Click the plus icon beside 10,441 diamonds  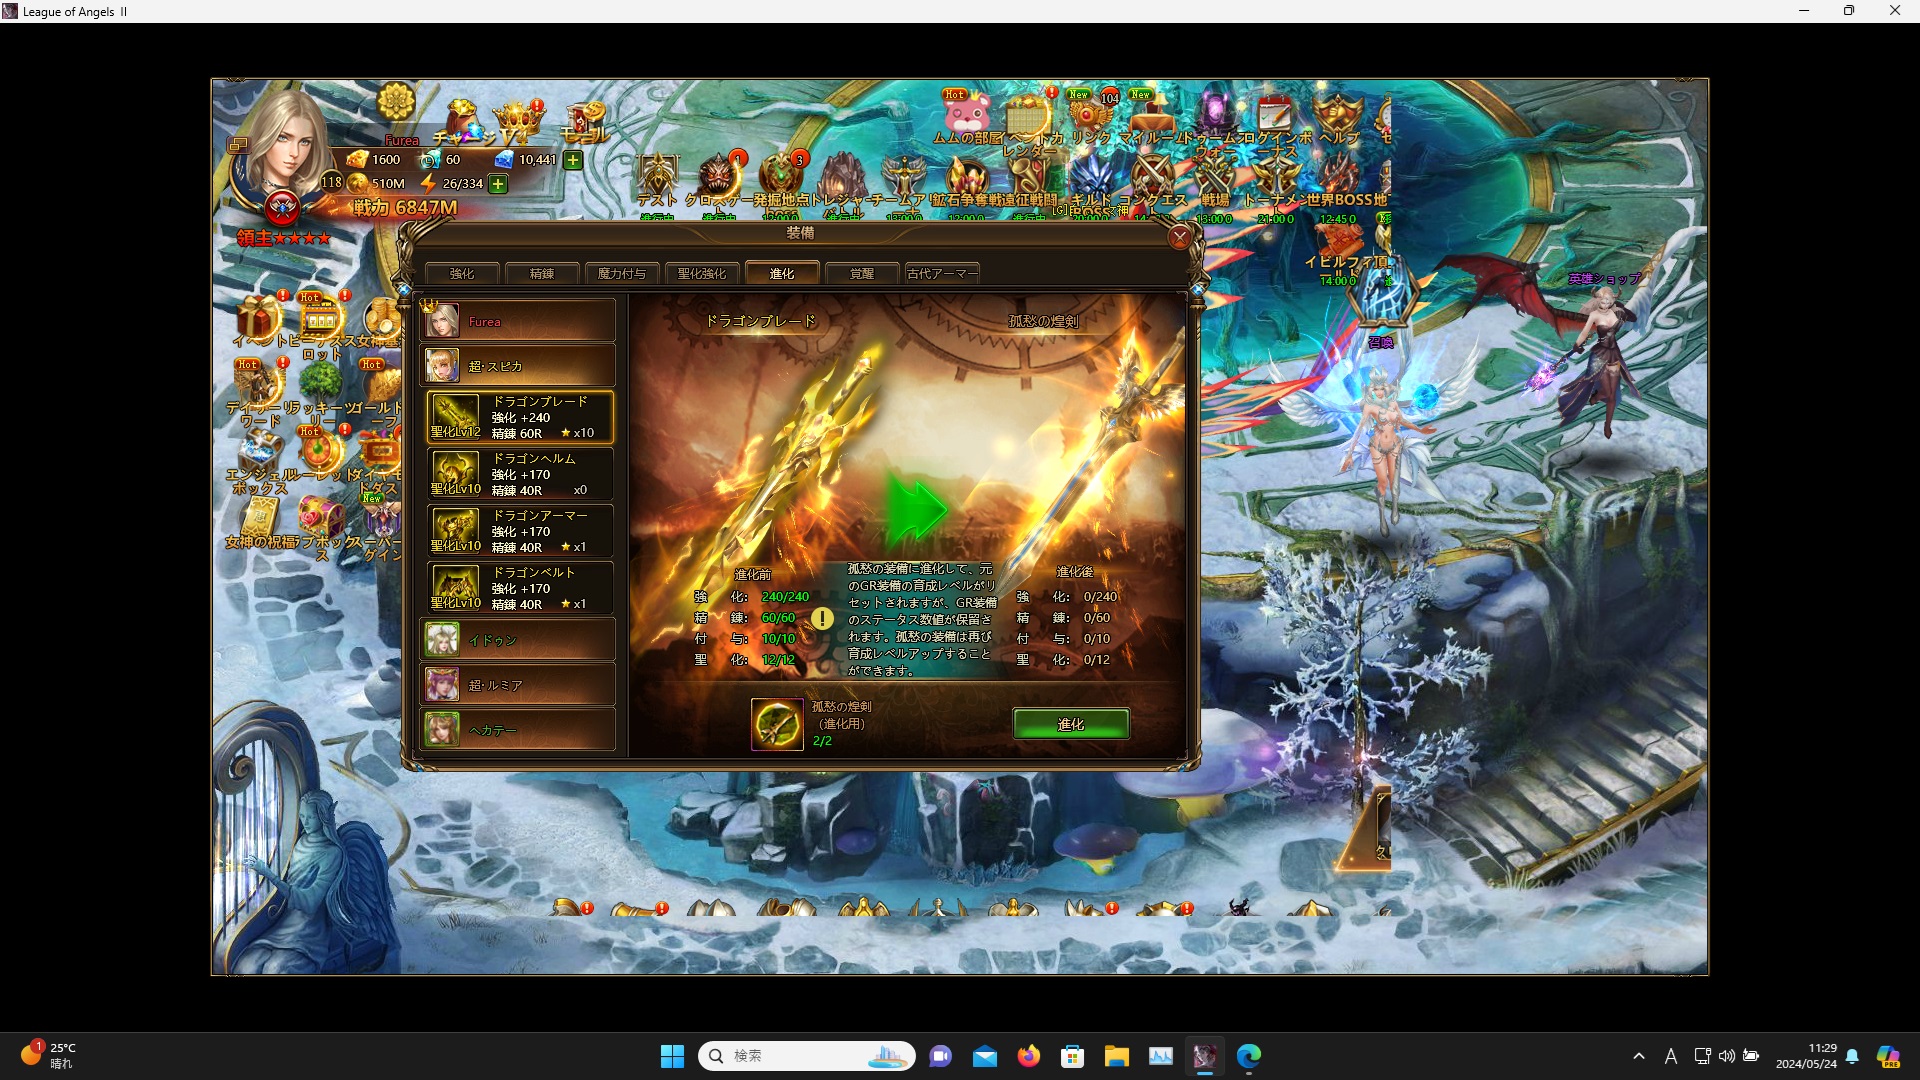(573, 160)
